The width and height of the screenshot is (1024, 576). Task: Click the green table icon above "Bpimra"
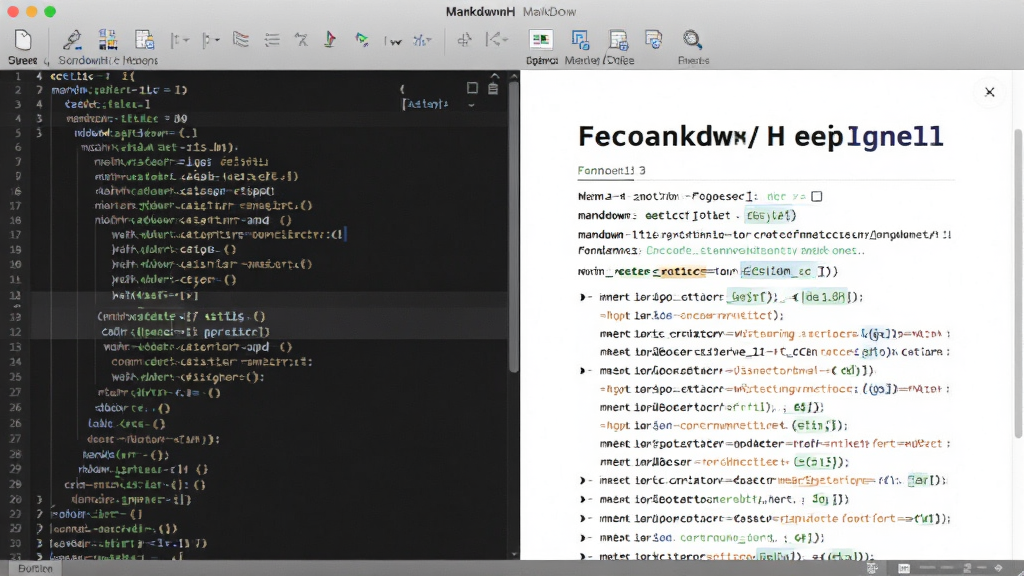[541, 40]
